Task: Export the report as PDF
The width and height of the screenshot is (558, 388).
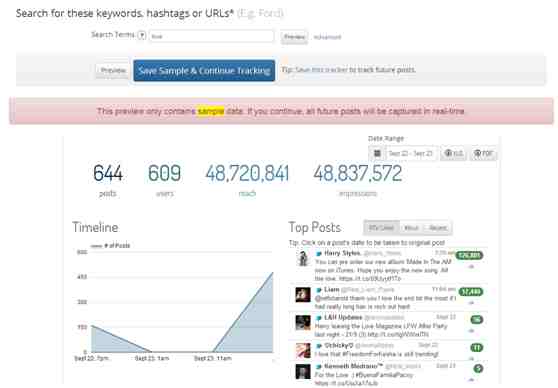Action: [x=483, y=153]
